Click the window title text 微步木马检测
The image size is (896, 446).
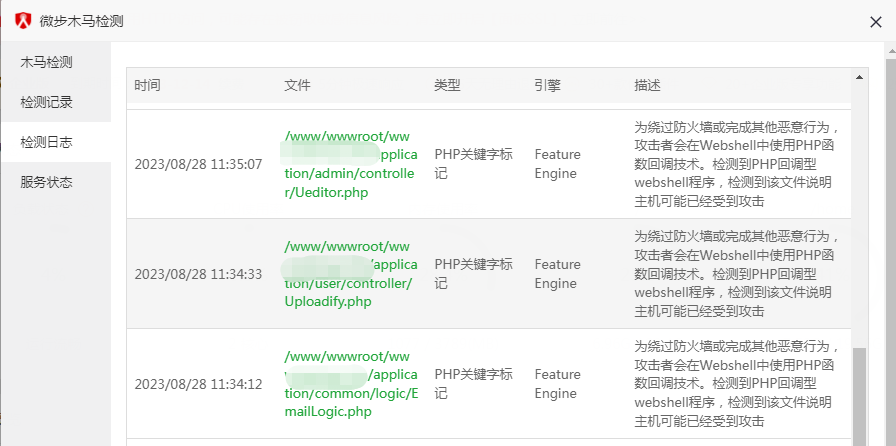coord(81,22)
